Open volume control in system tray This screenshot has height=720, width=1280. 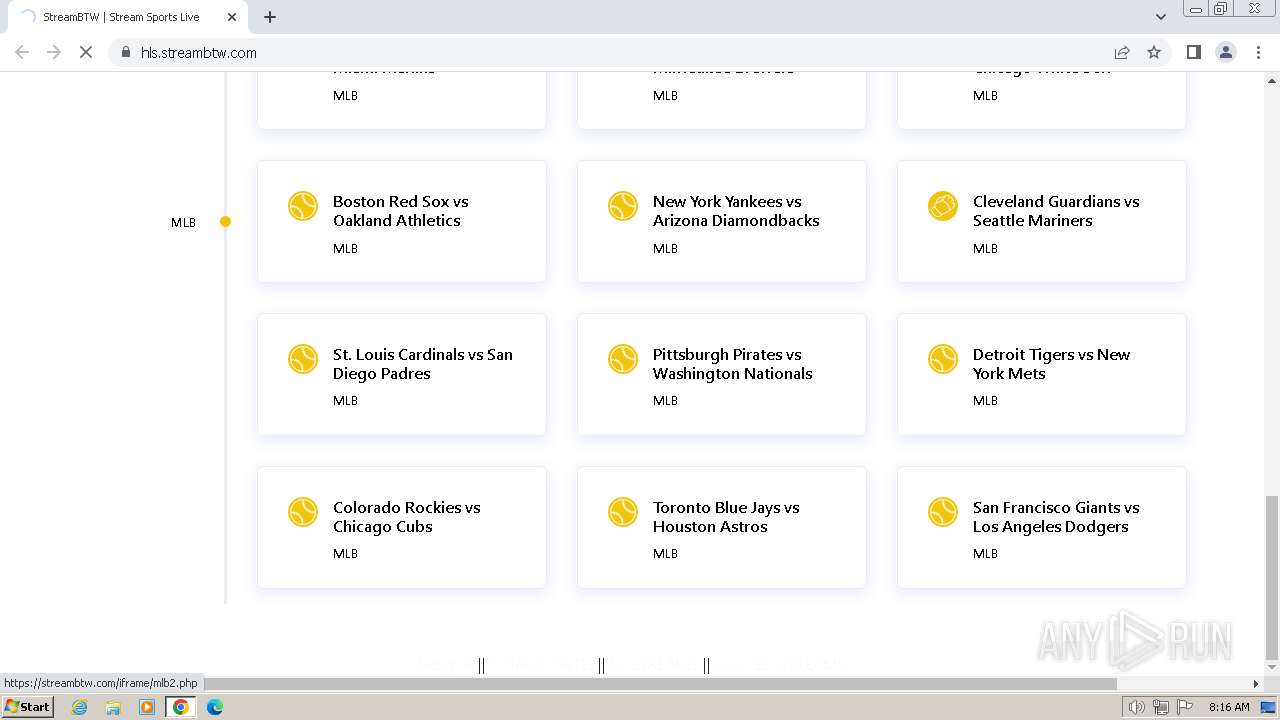coord(1136,707)
